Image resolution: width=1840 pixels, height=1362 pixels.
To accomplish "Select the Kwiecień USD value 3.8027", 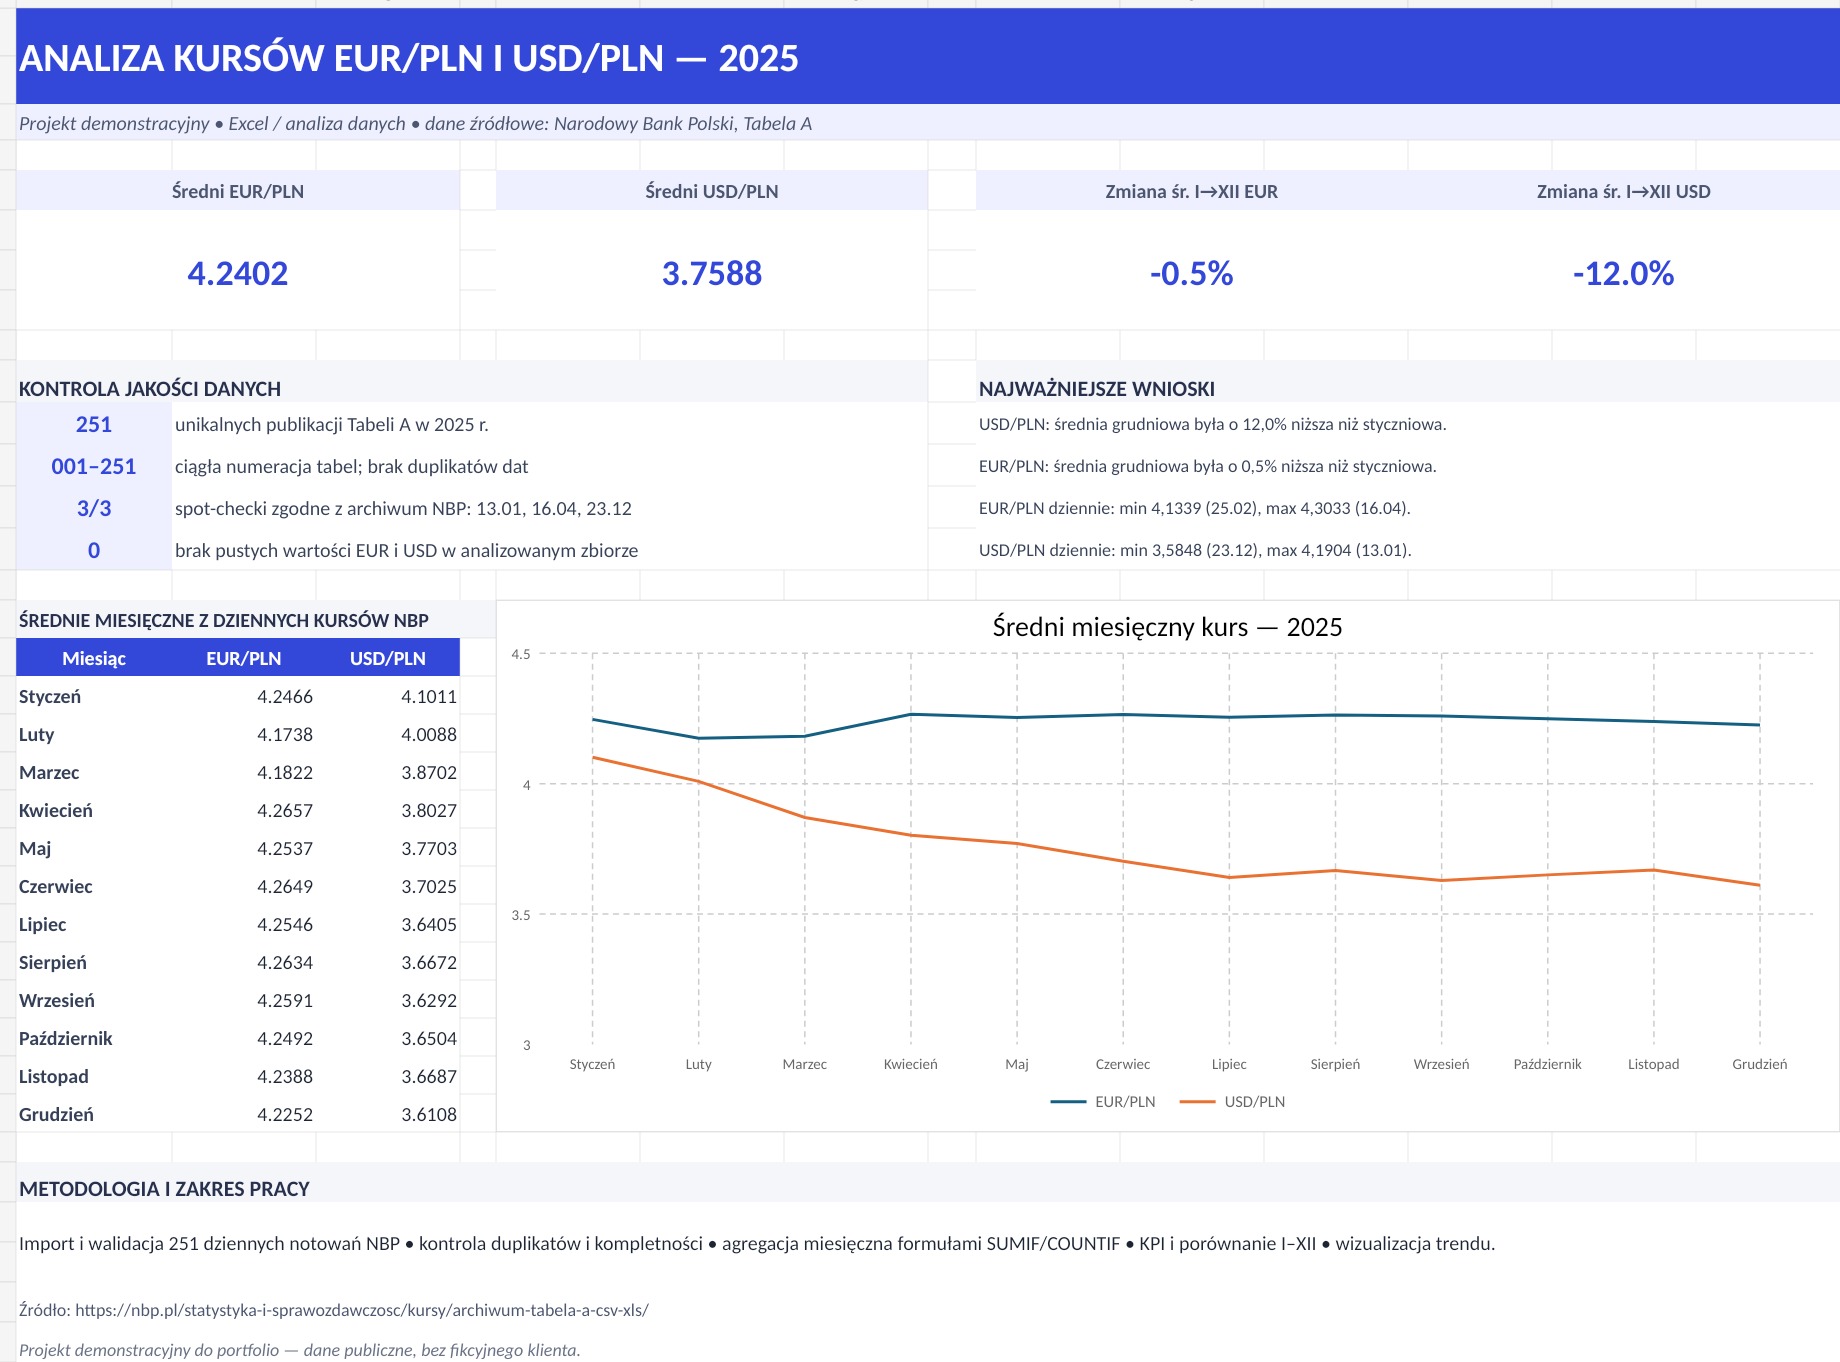I will [x=429, y=811].
